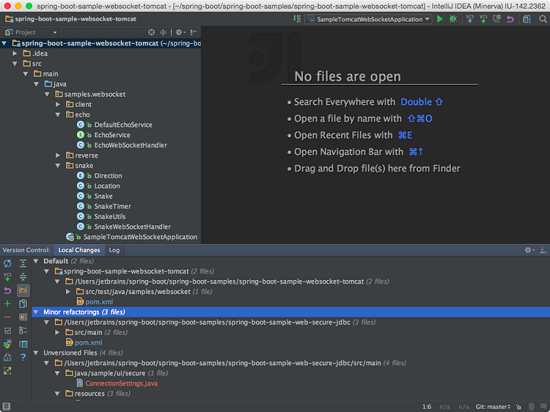Open the show history toolbar icon
The height and width of the screenshot is (412, 550).
497,19
